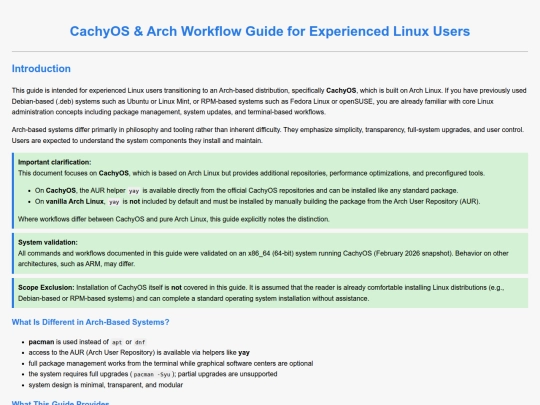This screenshot has width=540, height=405.
Task: Click the 'Introduction' section heading
Action: [x=41, y=69]
